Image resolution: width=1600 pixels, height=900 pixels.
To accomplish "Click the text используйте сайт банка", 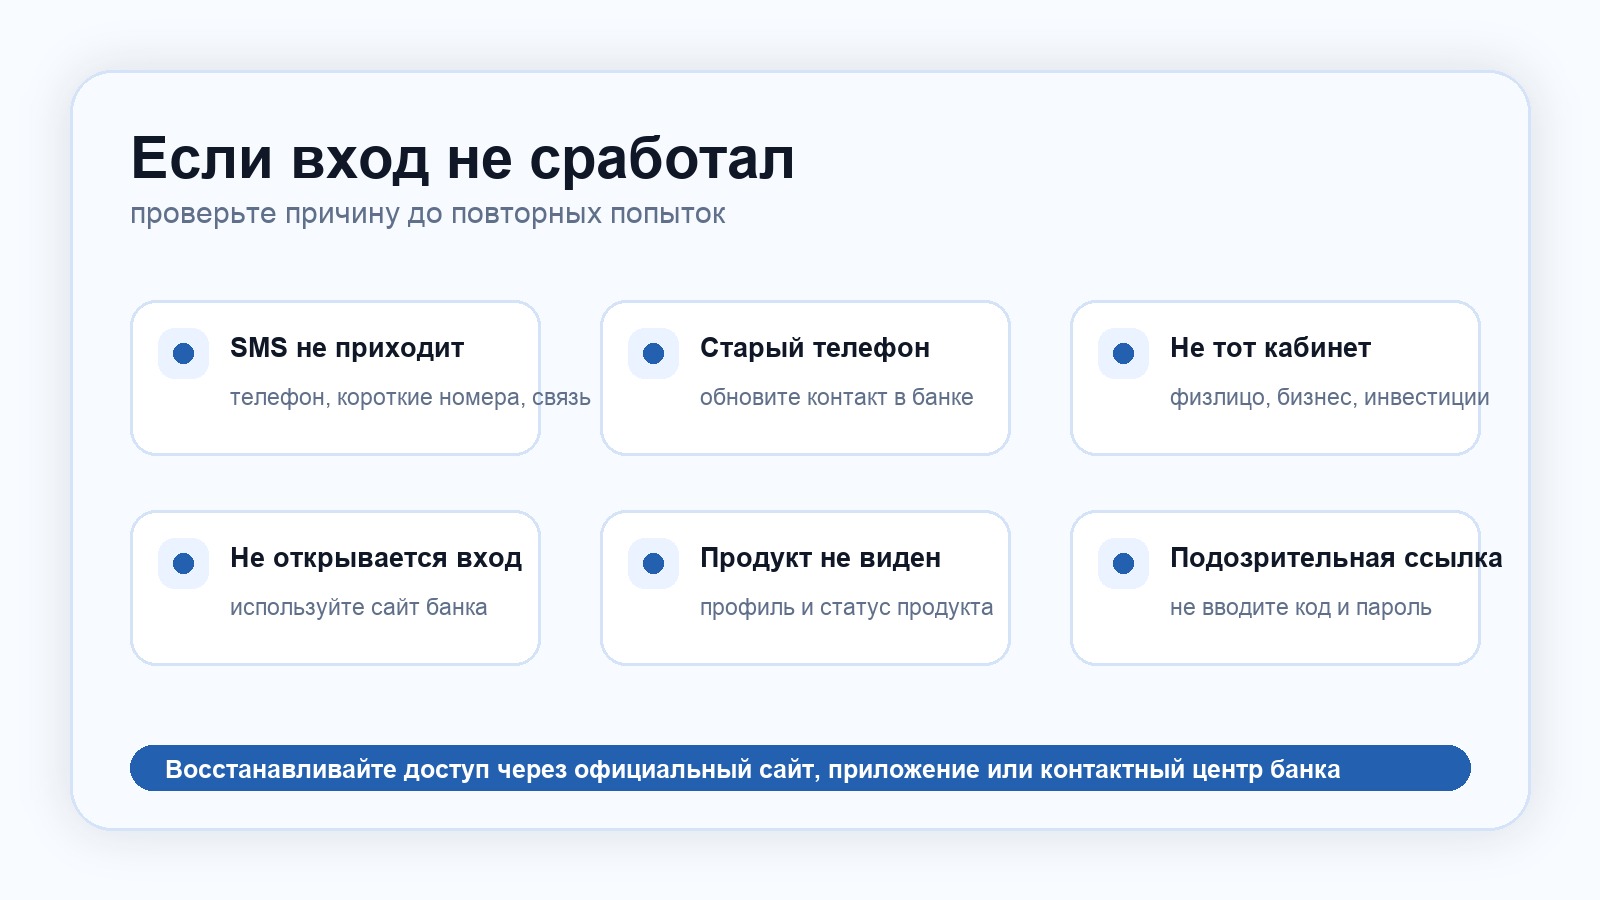I will coord(358,607).
